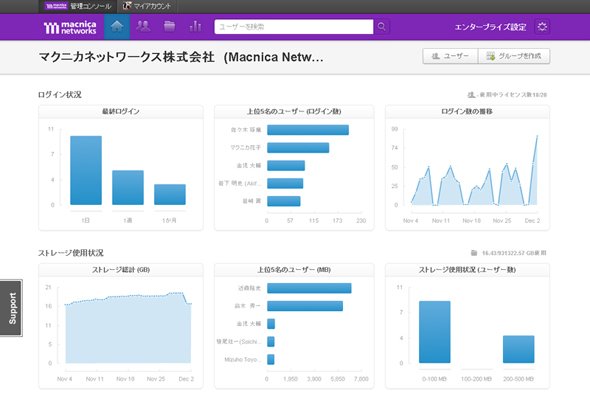
Task: Open the Support side tab
Action: 11,308
